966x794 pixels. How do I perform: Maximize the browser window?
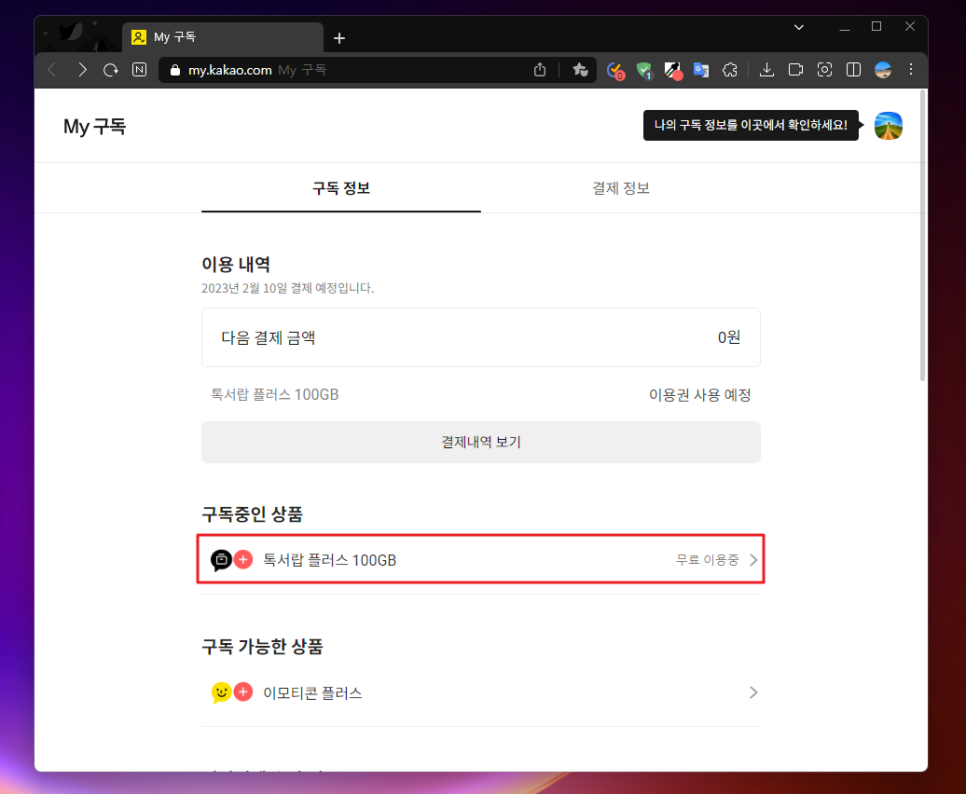[x=877, y=26]
